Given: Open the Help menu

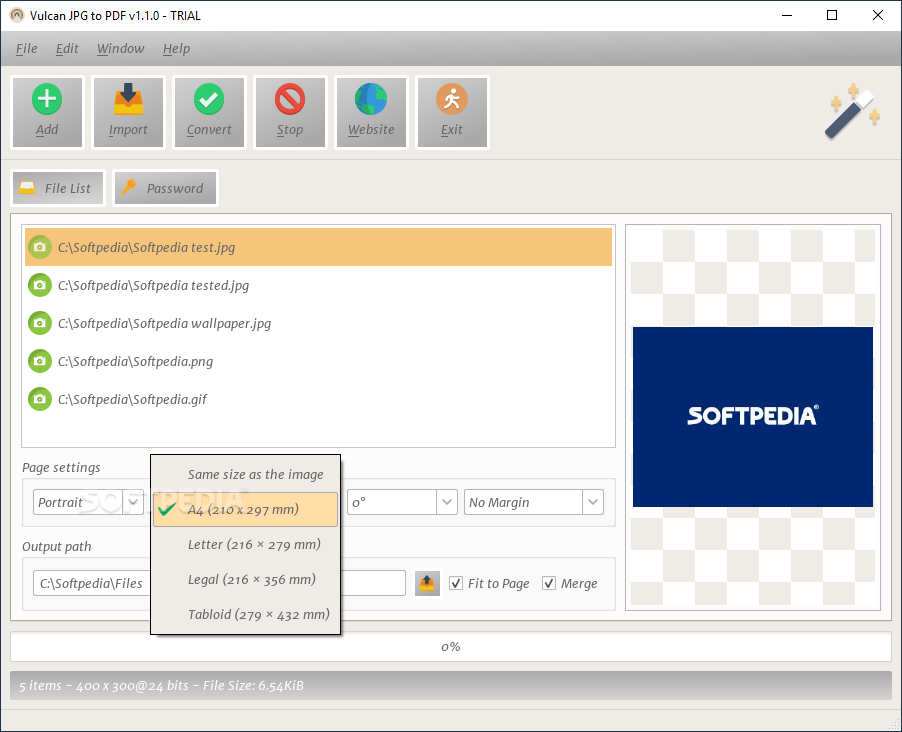Looking at the screenshot, I should tap(177, 49).
